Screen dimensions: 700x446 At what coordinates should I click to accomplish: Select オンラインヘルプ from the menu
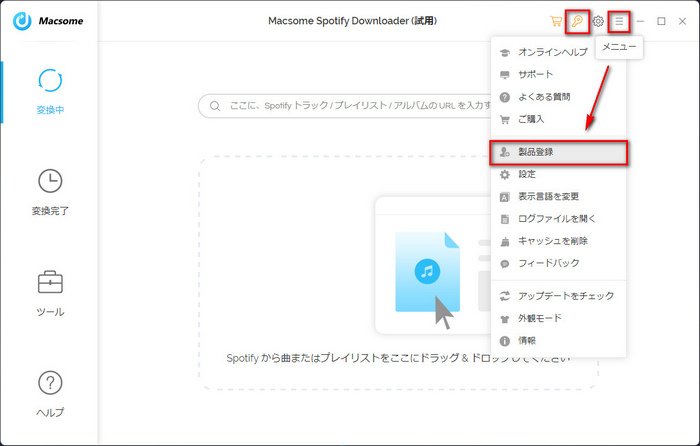558,52
